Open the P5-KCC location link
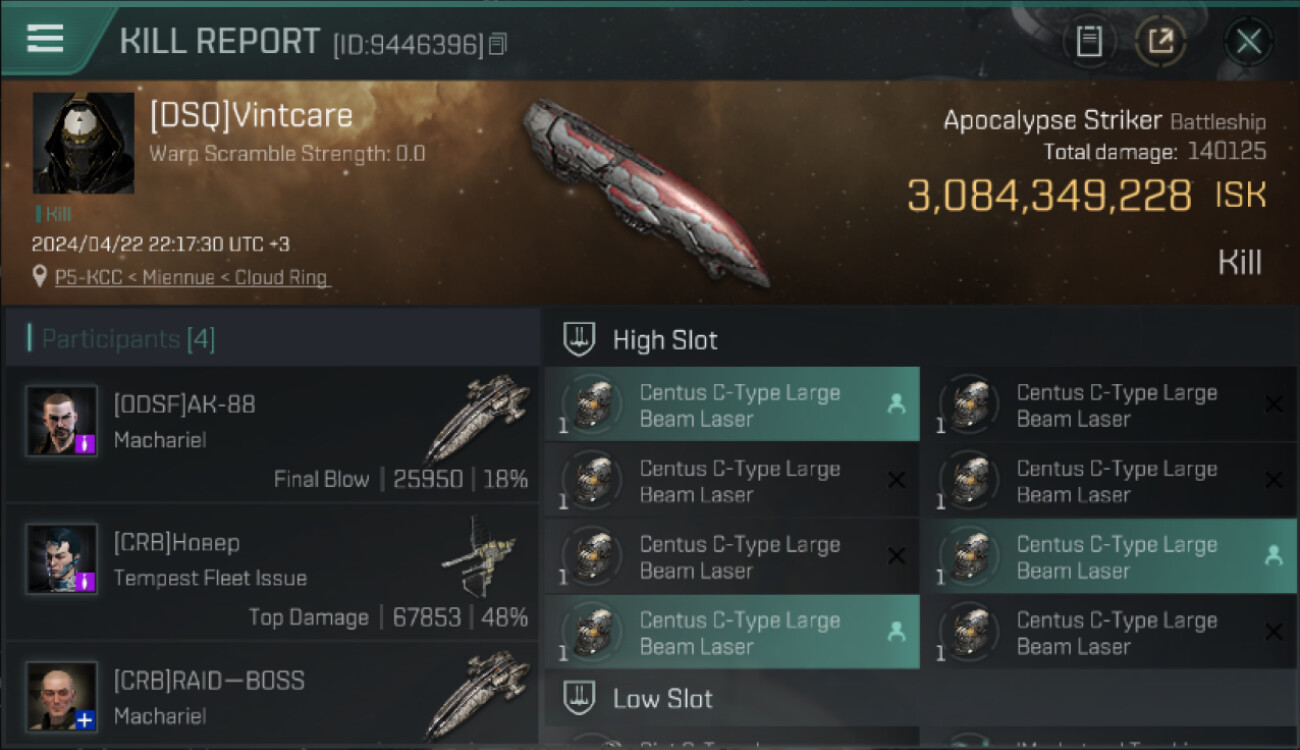Screen dimensions: 1300x750 coord(192,277)
